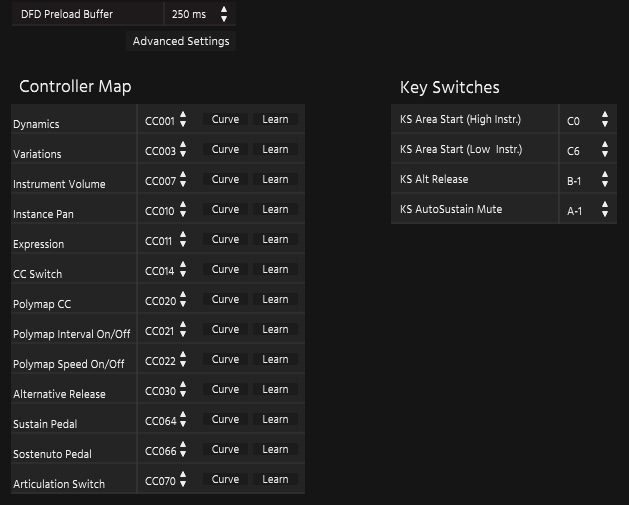The width and height of the screenshot is (629, 505).
Task: Increase KS Alt Release key value
Action: [x=605, y=175]
